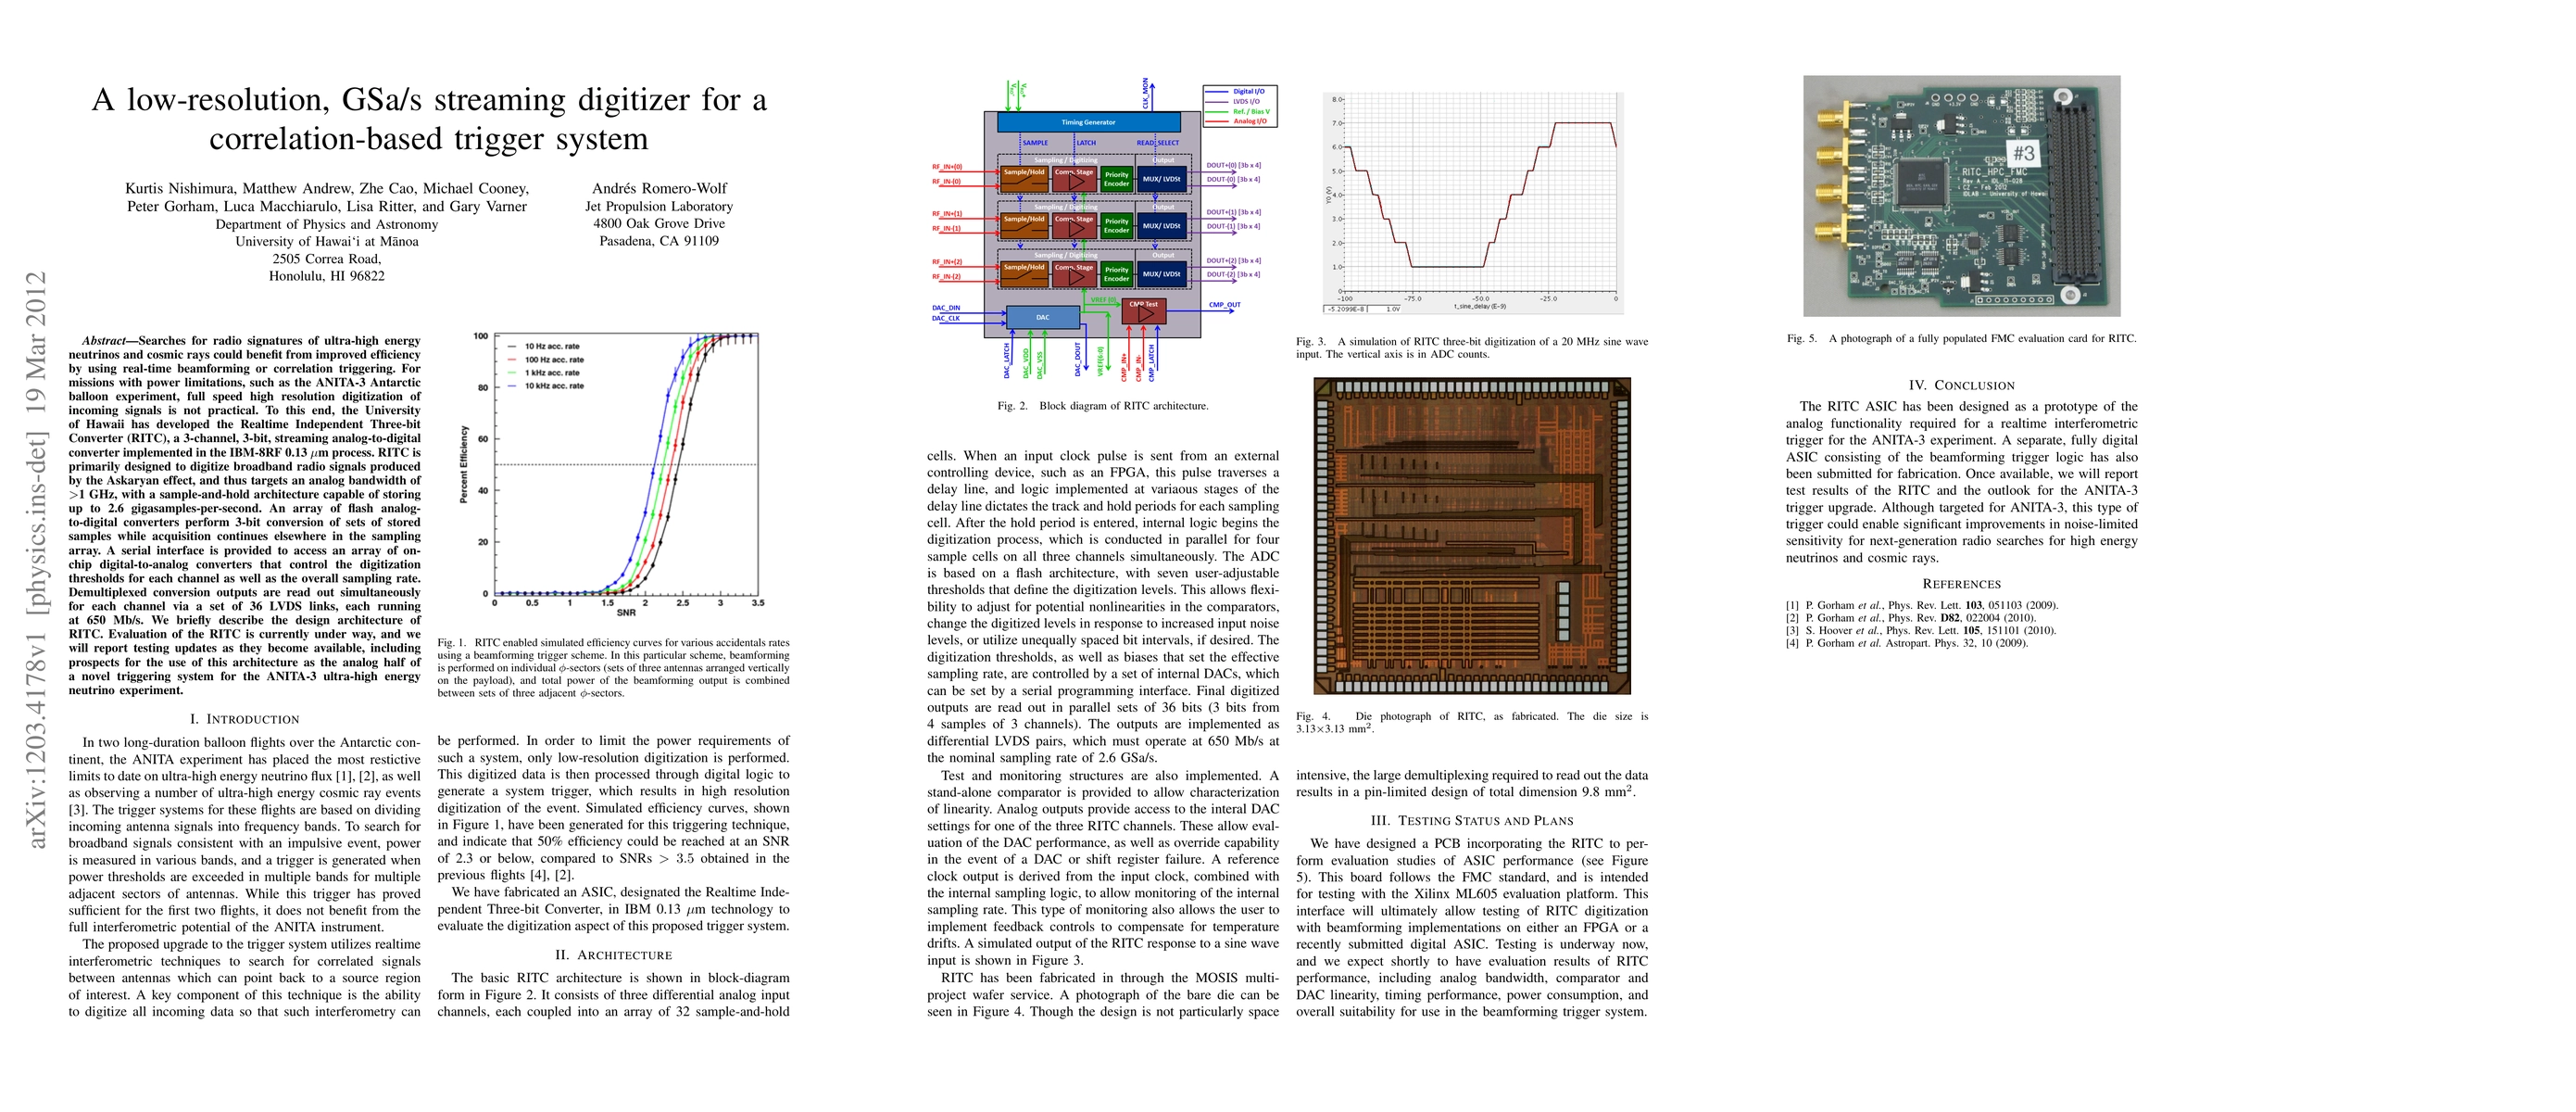Click the Fig. 2 block diagram caption
Image resolution: width=2576 pixels, height=1112 pixels.
(x=1102, y=406)
